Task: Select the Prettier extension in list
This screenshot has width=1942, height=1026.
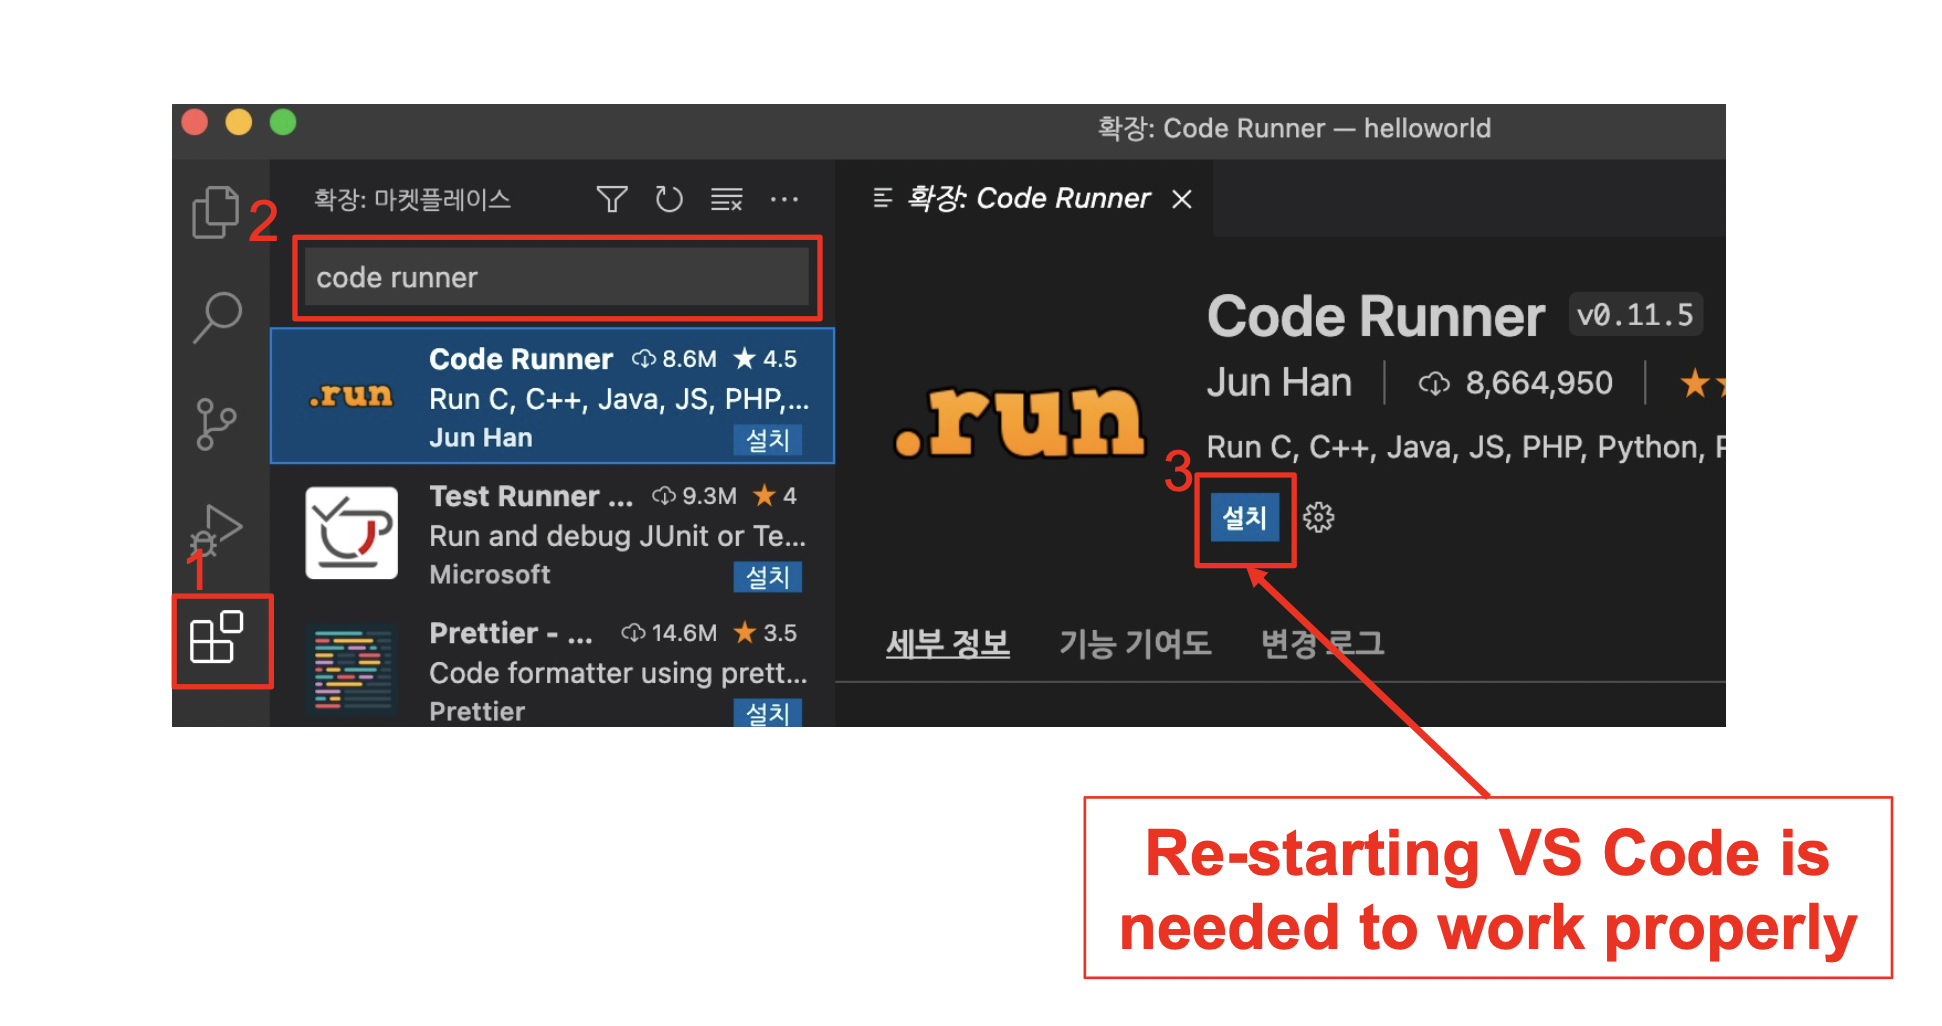Action: click(x=552, y=666)
